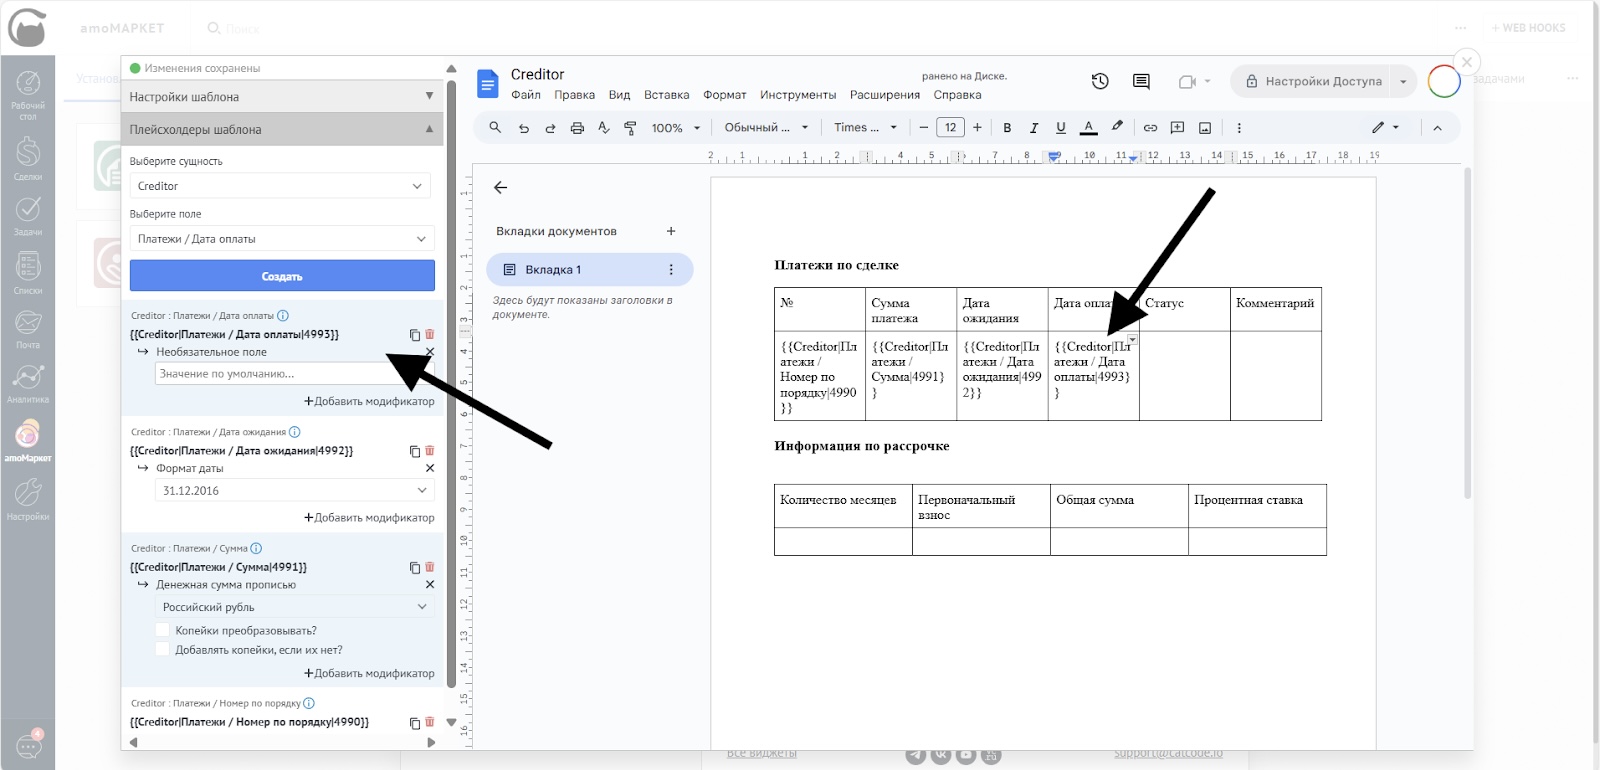This screenshot has width=1600, height=770.
Task: Expand Настройки шаблона section
Action: [282, 97]
